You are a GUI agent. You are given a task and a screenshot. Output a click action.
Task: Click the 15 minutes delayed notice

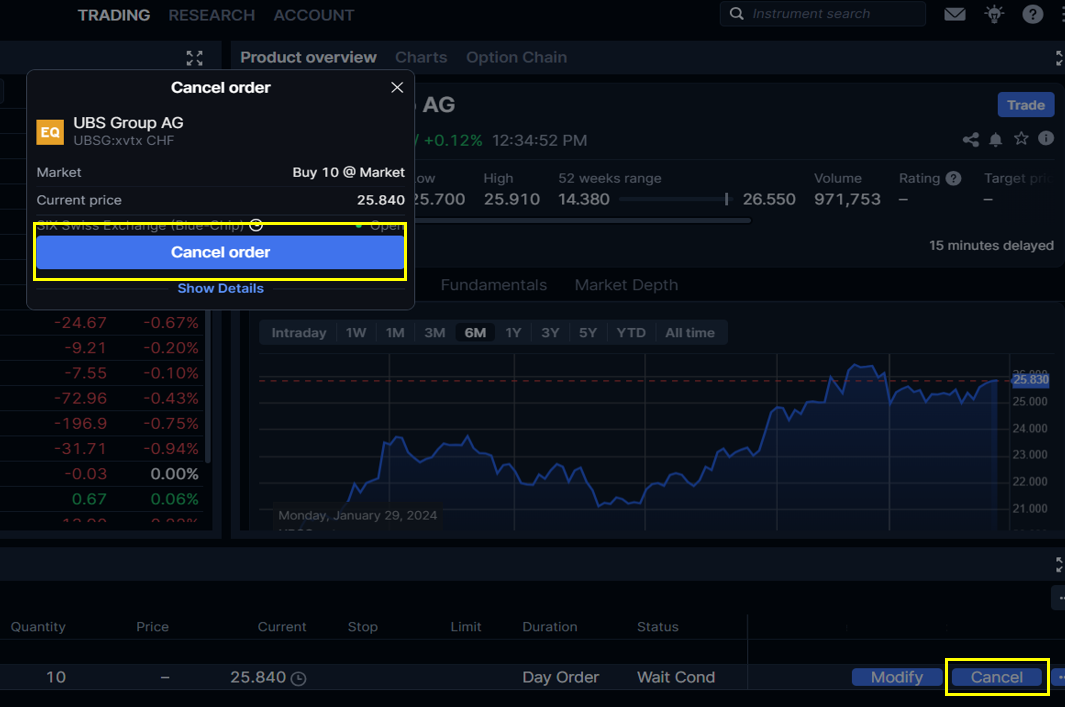(991, 245)
